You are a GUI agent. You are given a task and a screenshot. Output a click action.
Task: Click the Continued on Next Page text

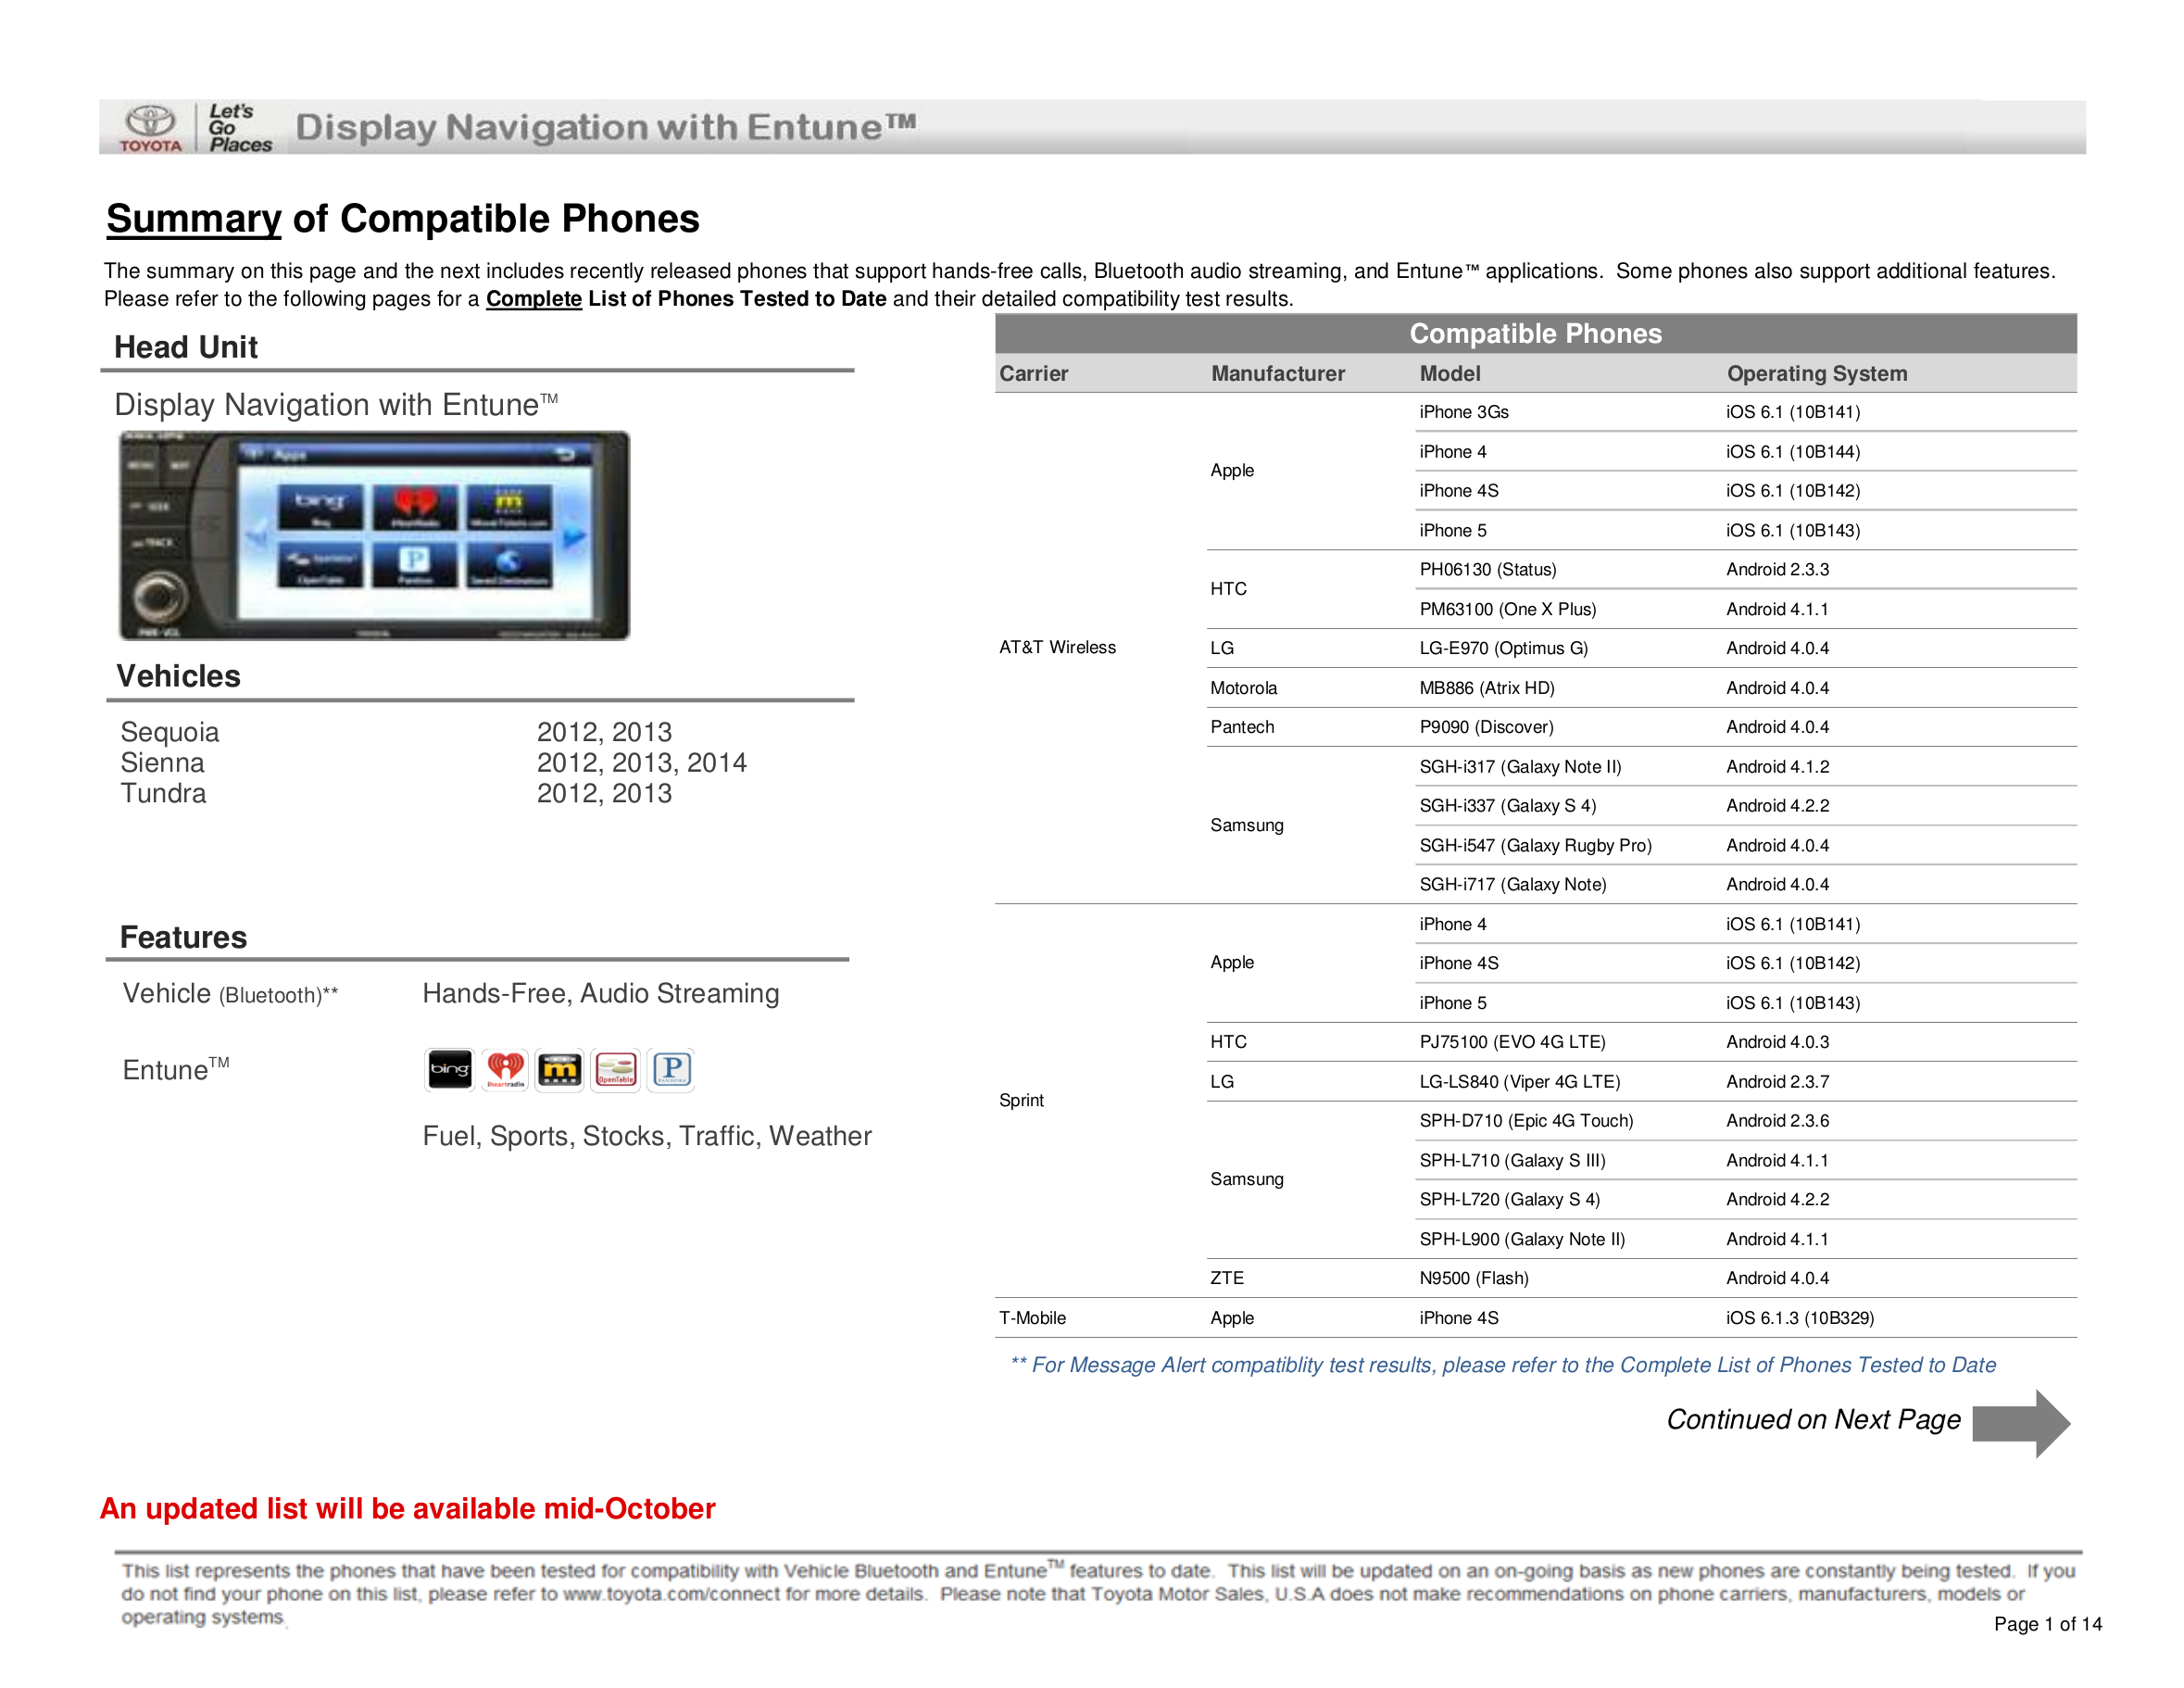(x=1813, y=1420)
